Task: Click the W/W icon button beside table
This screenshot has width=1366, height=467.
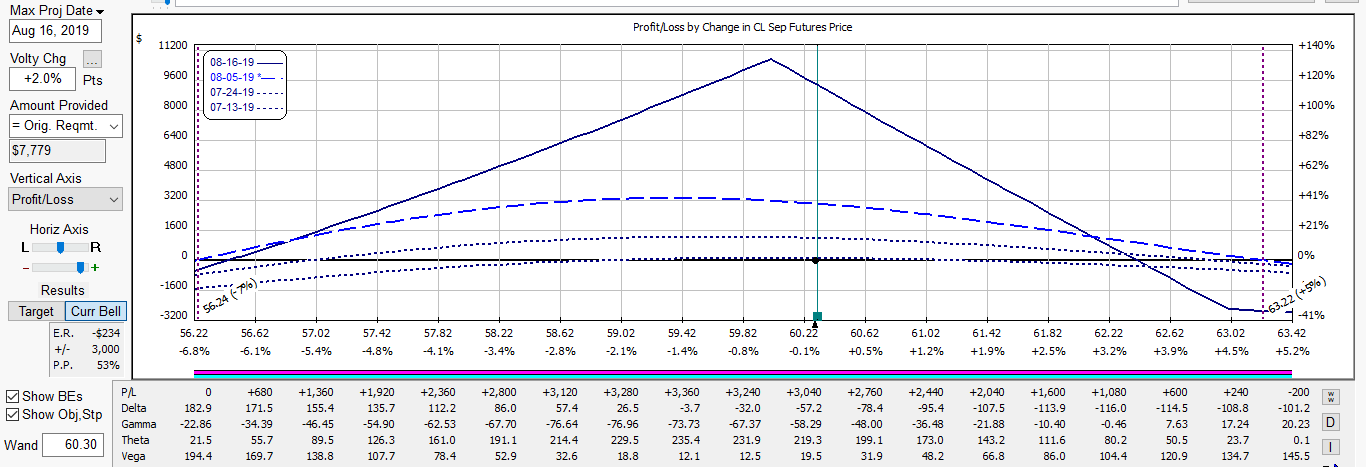Action: pos(1330,397)
